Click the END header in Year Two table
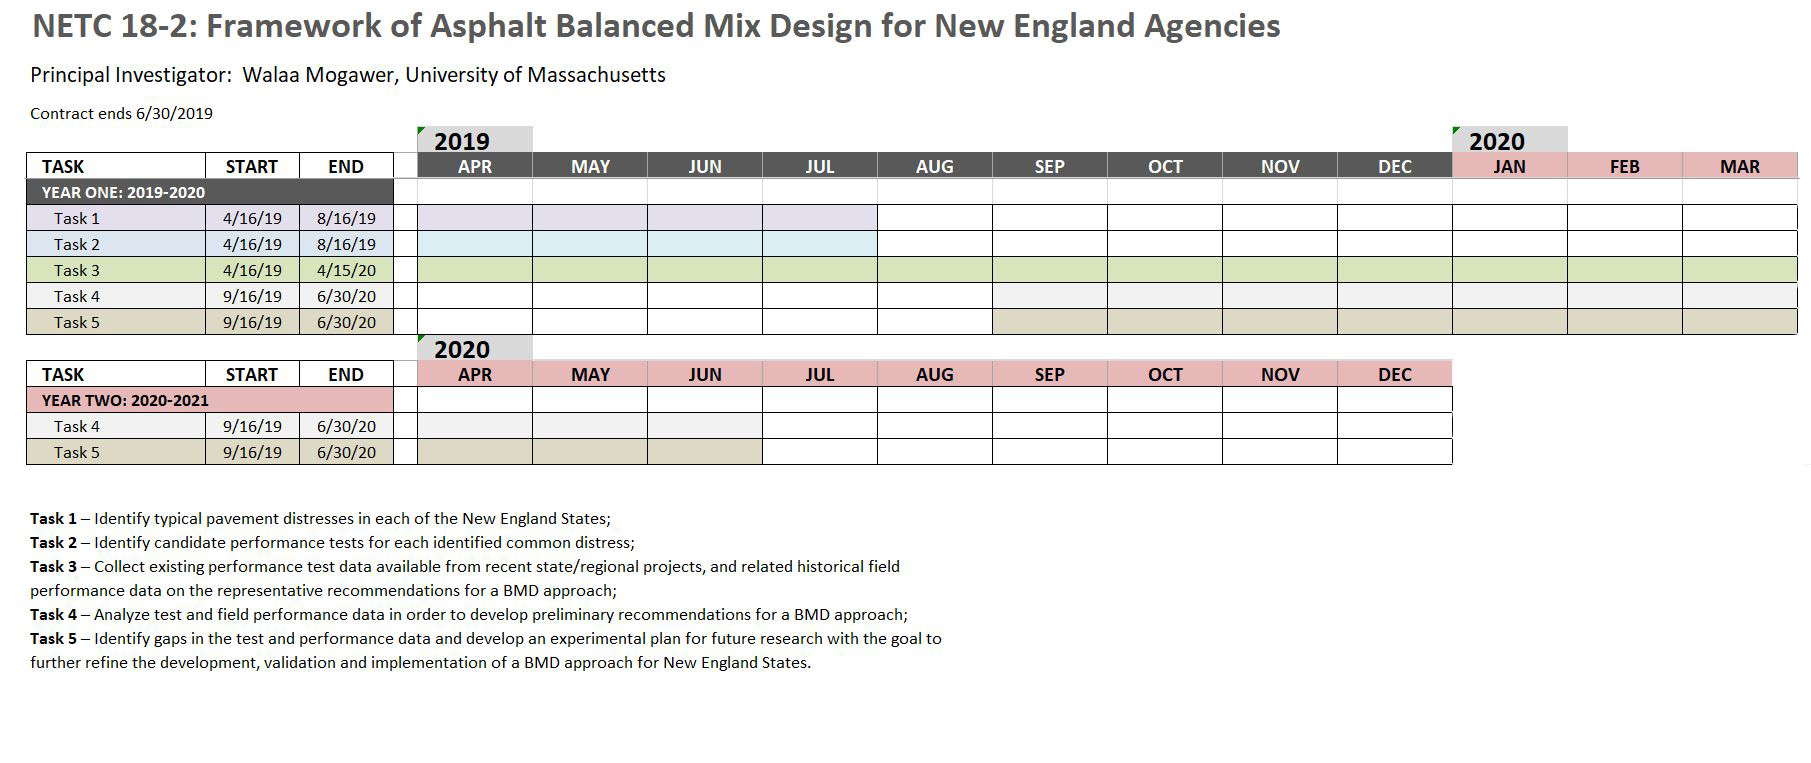This screenshot has height=763, width=1811. [x=346, y=374]
